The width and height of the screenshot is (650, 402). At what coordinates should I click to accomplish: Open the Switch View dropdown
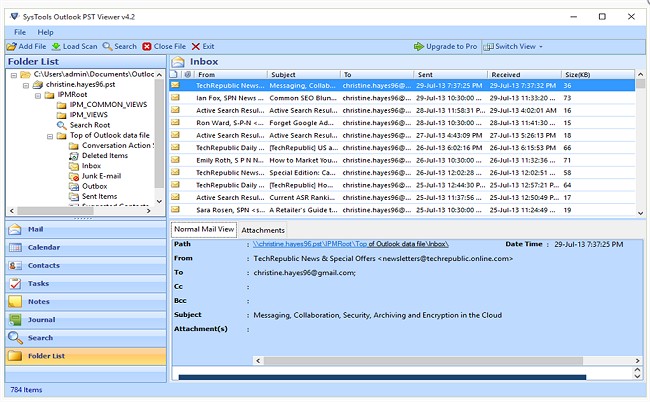pos(517,47)
